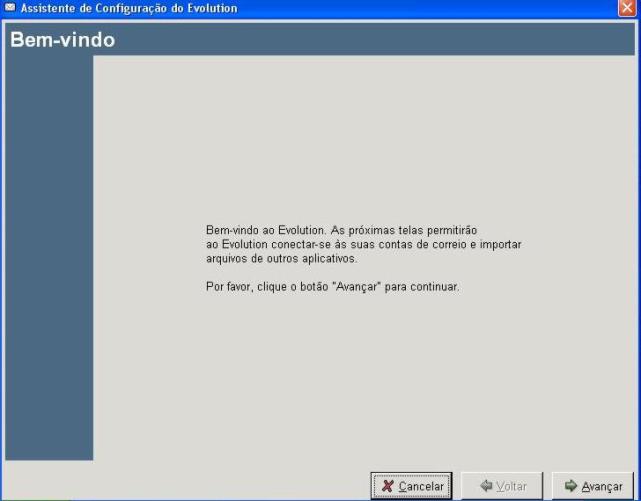This screenshot has width=641, height=501.
Task: Click the Cancelar button
Action: tap(411, 486)
